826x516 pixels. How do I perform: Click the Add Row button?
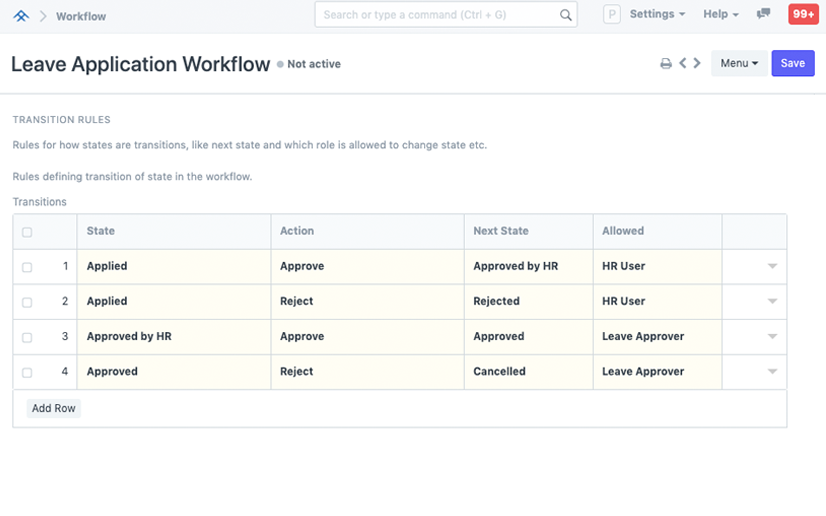point(54,408)
